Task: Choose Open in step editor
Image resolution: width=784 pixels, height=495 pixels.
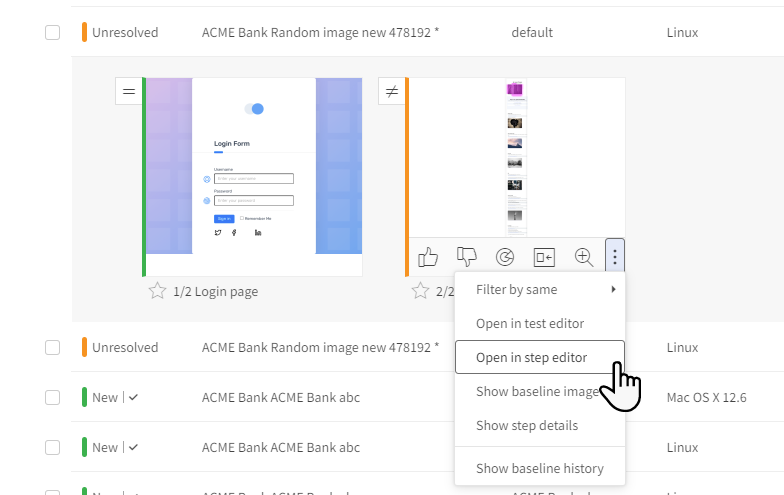Action: tap(540, 358)
